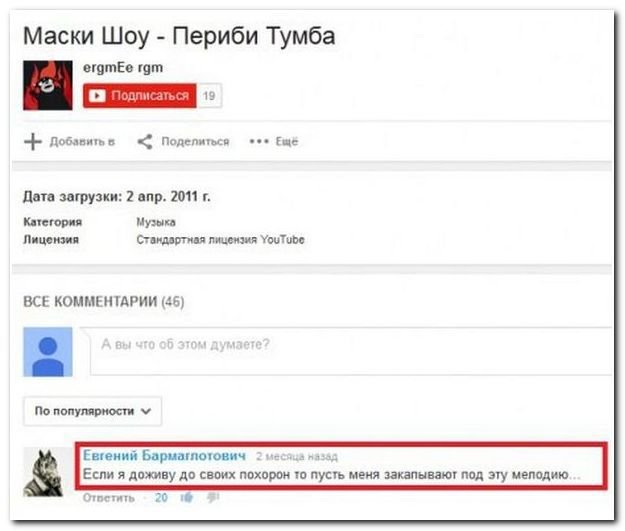Click the subscriber count 19 badge

coord(209,96)
